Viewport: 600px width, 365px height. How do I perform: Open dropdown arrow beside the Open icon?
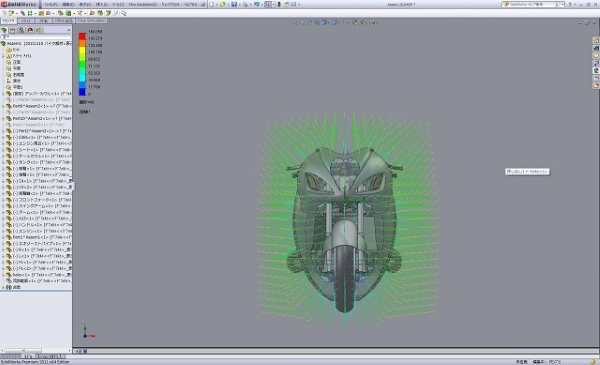point(228,5)
